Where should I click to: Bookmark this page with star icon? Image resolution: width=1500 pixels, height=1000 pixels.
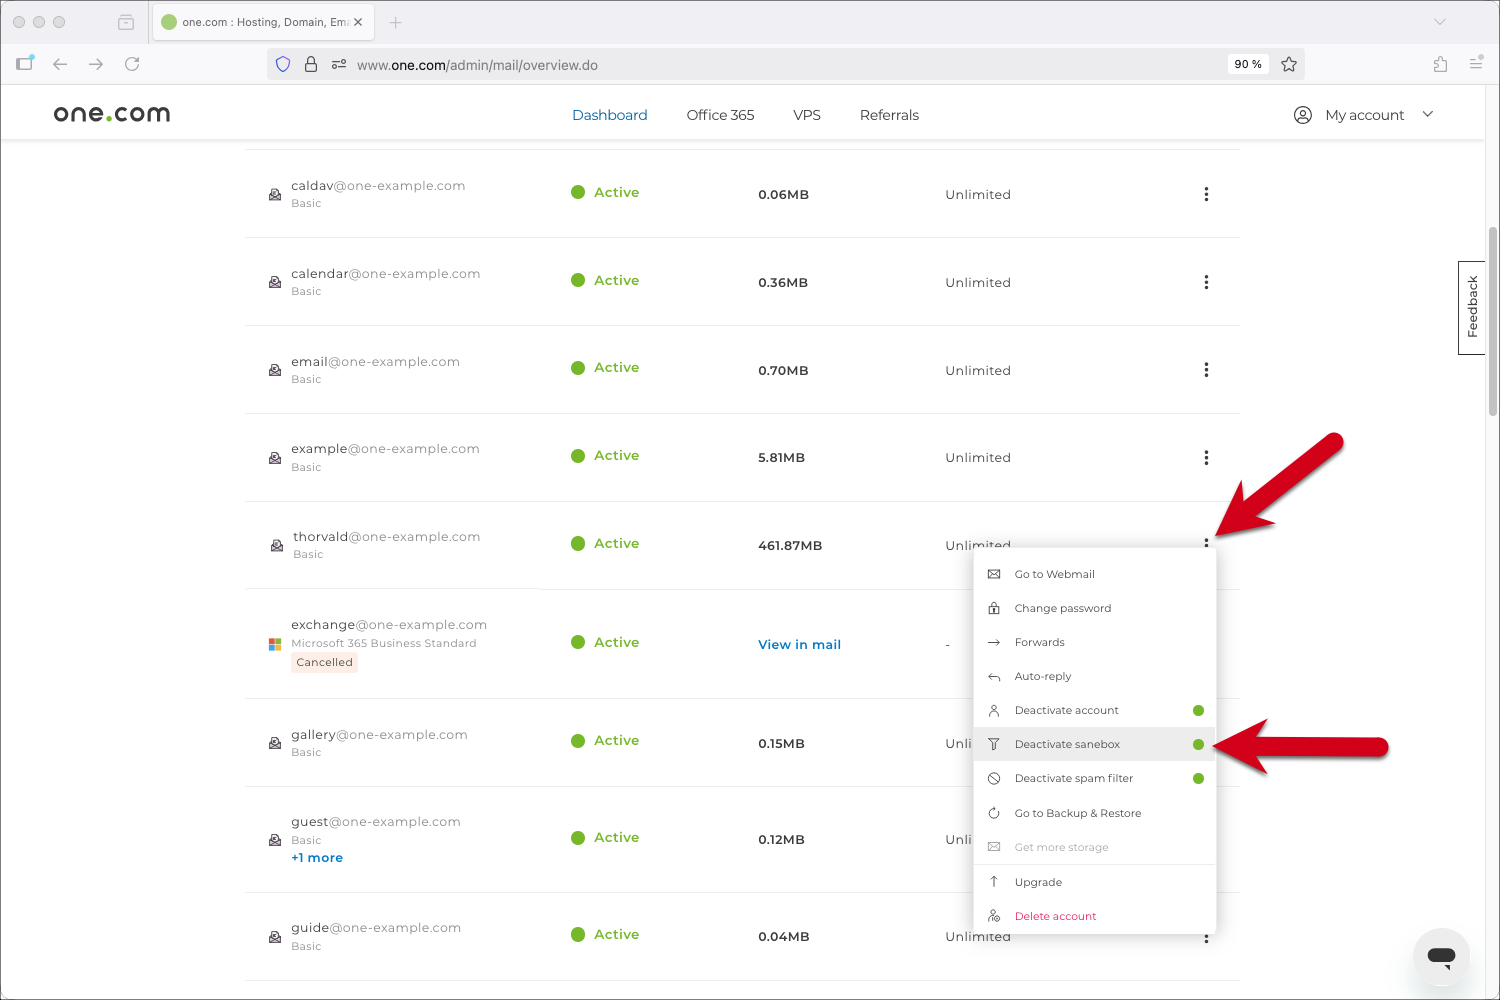tap(1289, 64)
